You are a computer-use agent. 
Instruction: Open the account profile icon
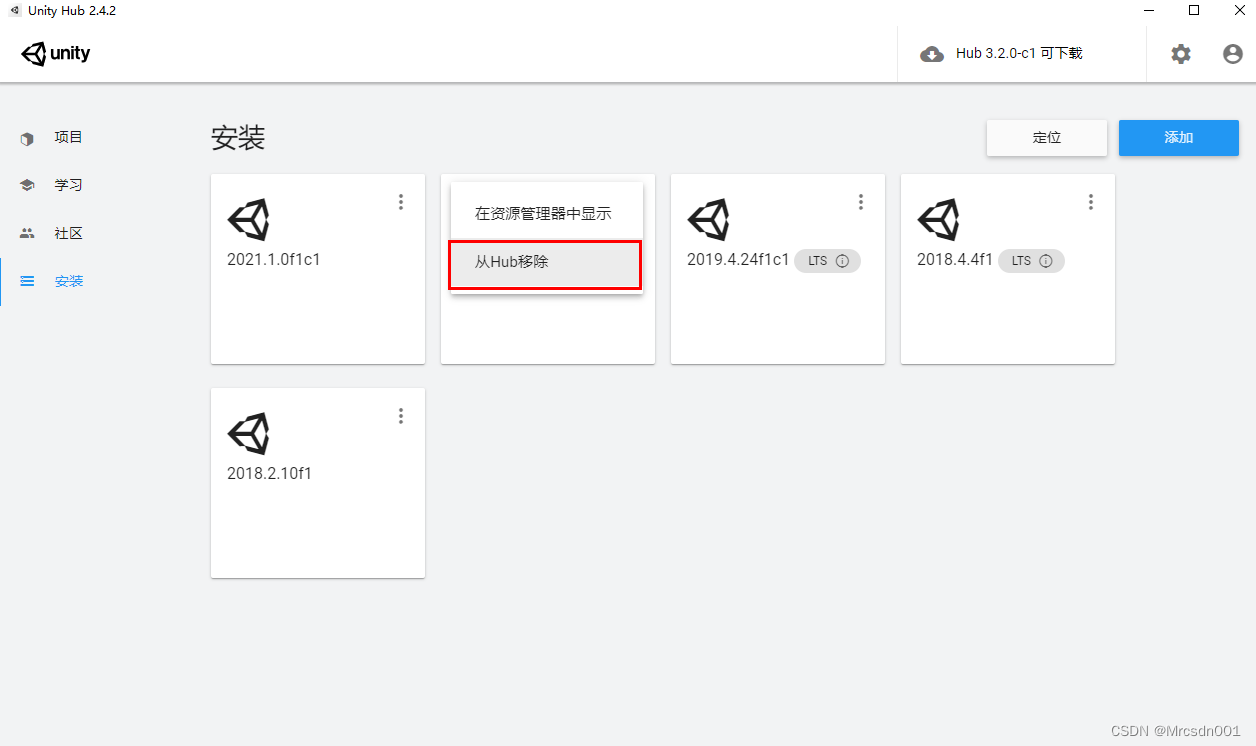[x=1233, y=54]
